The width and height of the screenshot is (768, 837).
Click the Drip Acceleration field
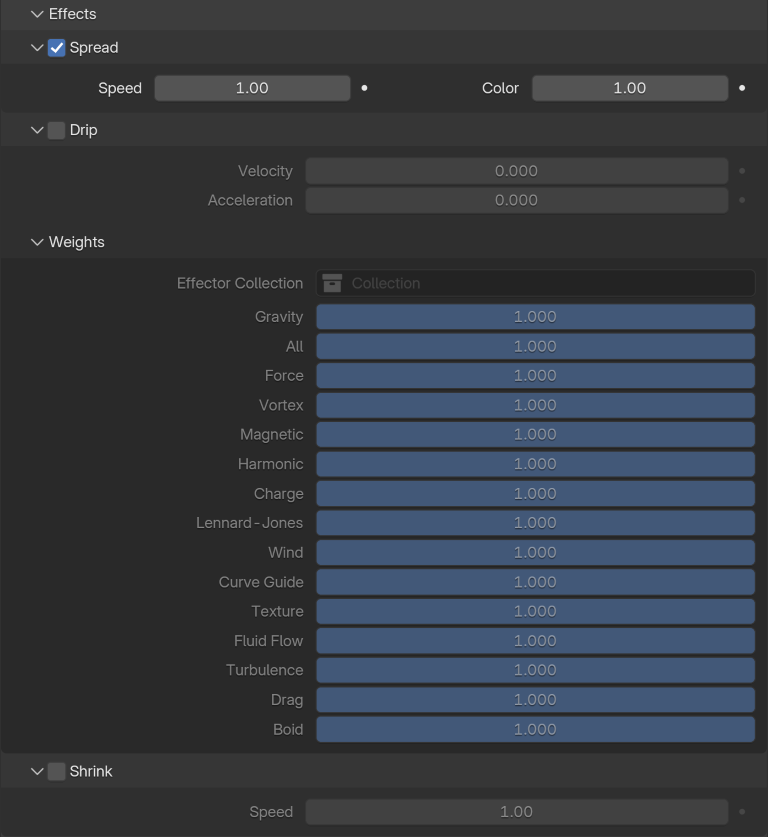517,200
